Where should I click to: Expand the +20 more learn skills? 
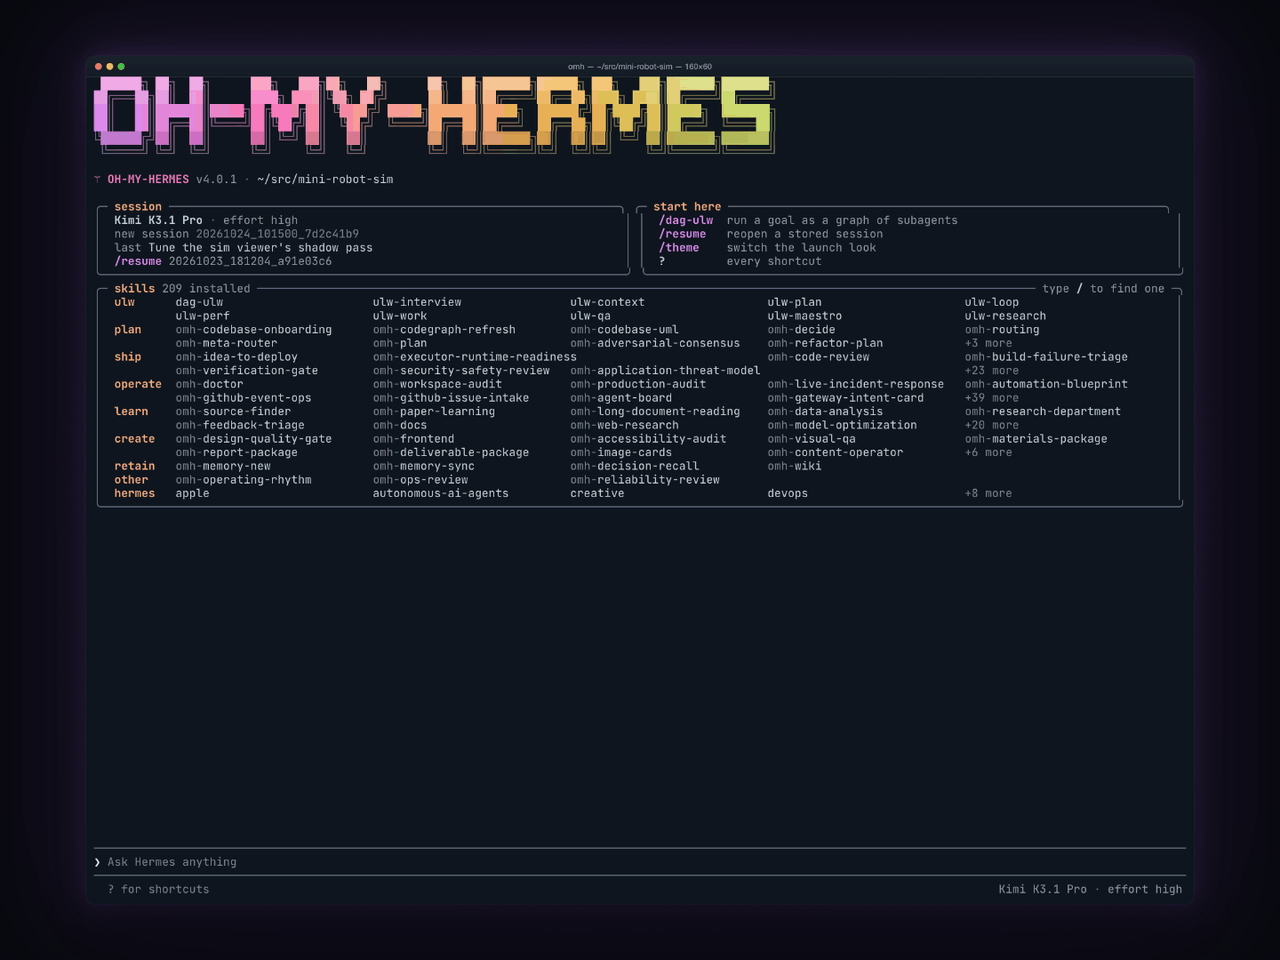pos(992,425)
